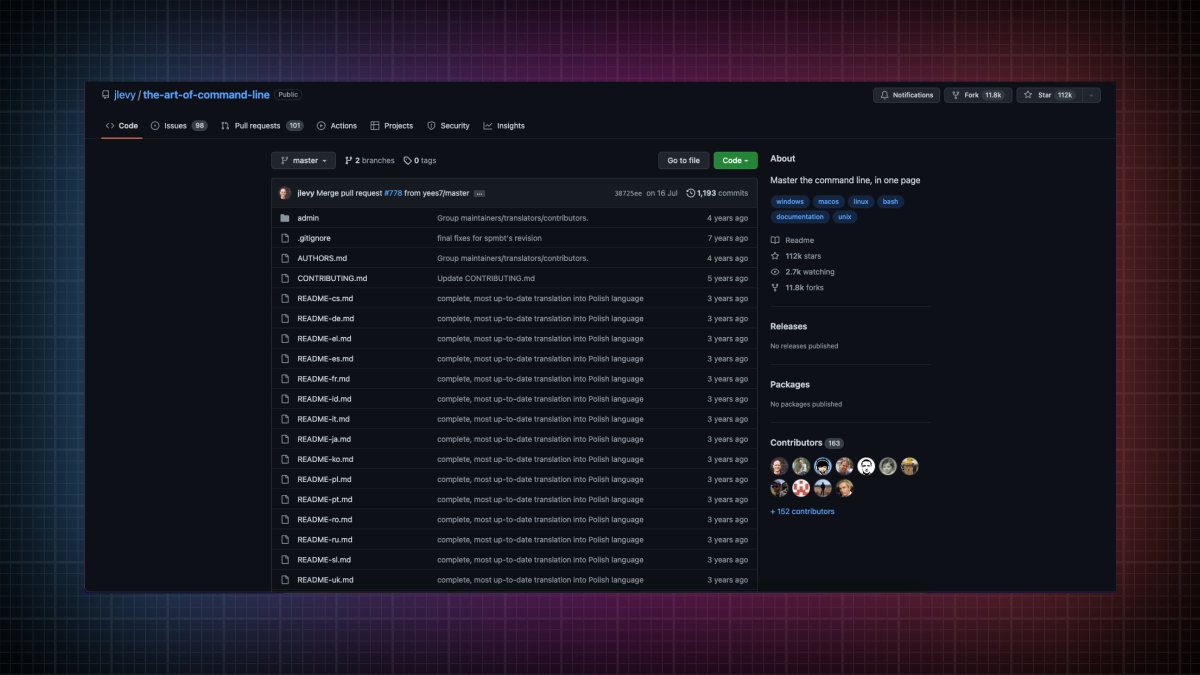The image size is (1200, 675).
Task: Open the Packages heading link
Action: pyautogui.click(x=790, y=384)
